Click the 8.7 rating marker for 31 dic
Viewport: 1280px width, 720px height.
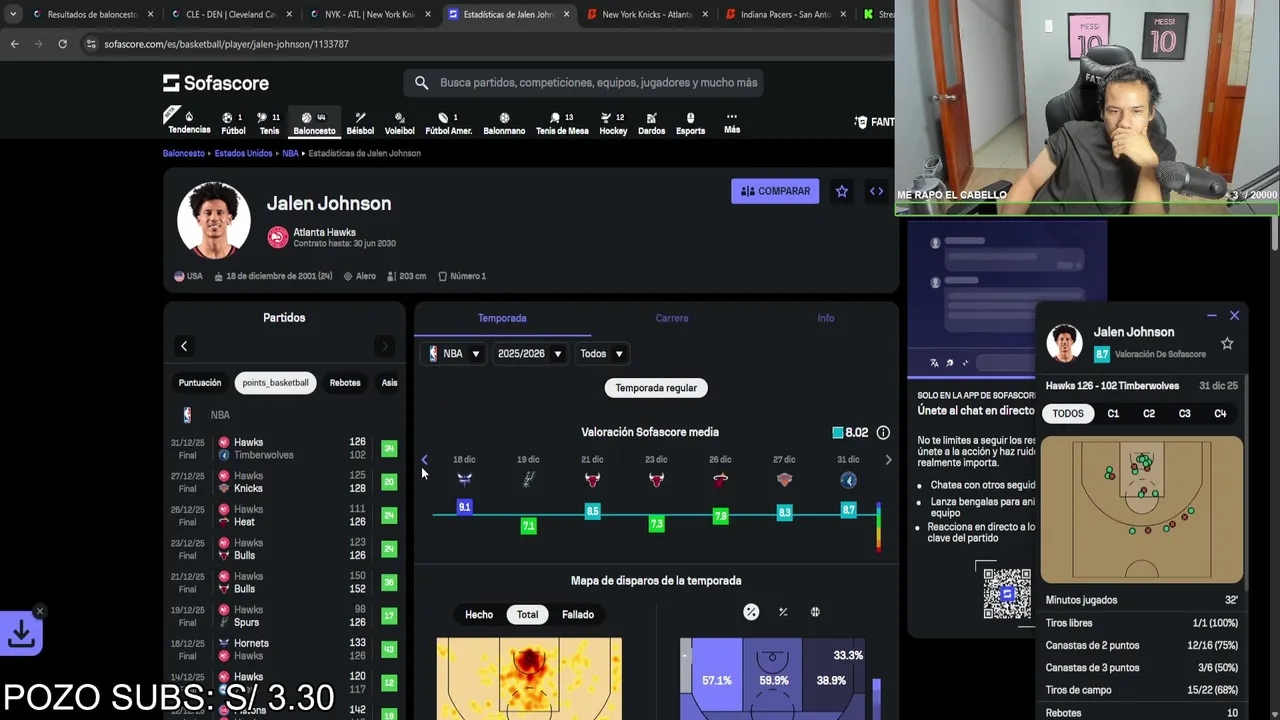pyautogui.click(x=848, y=510)
